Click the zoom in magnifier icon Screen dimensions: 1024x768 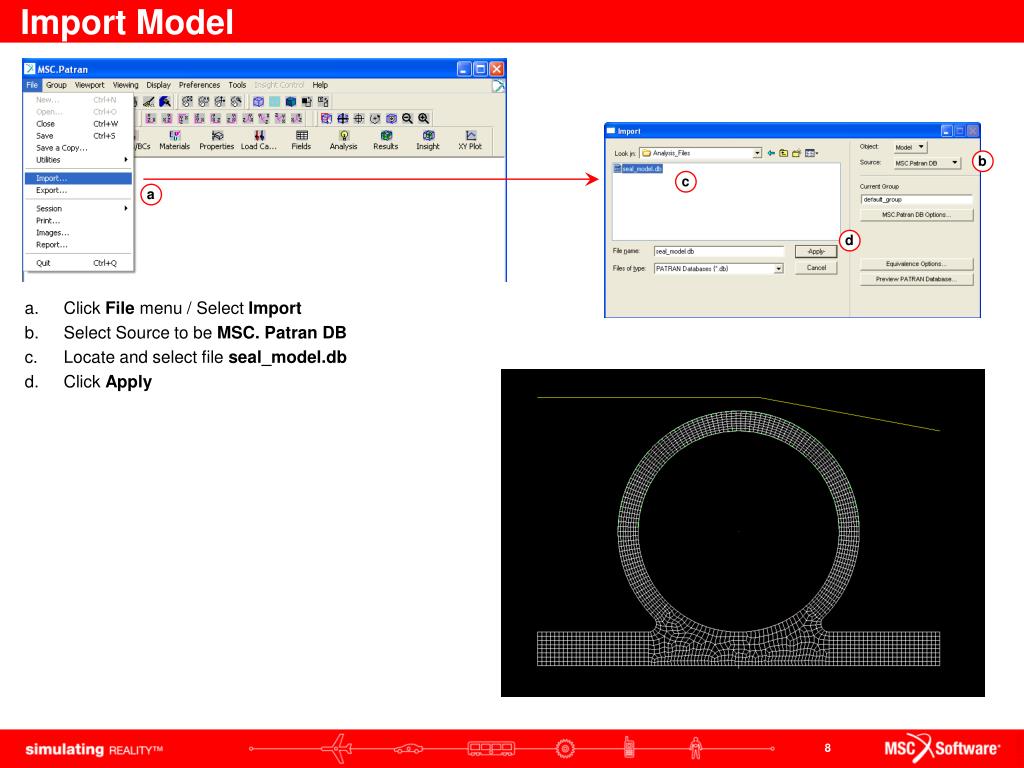click(x=424, y=118)
